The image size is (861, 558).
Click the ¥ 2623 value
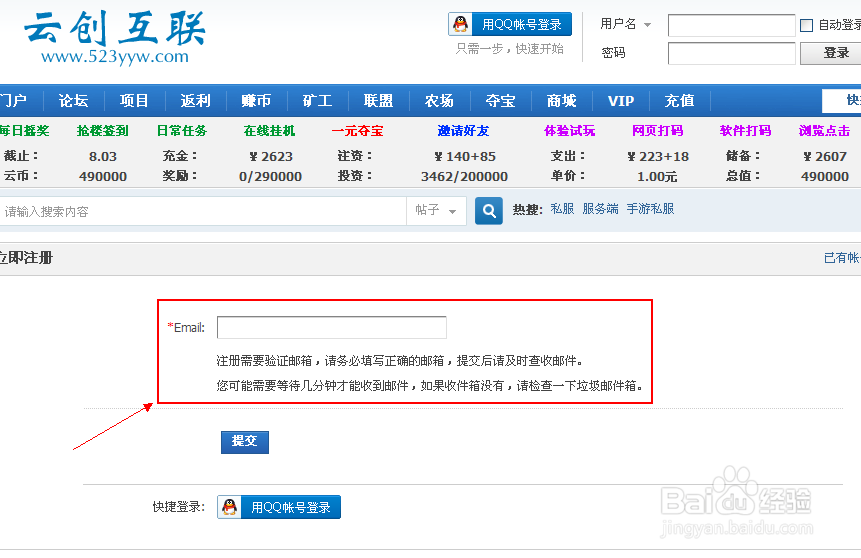click(x=271, y=157)
